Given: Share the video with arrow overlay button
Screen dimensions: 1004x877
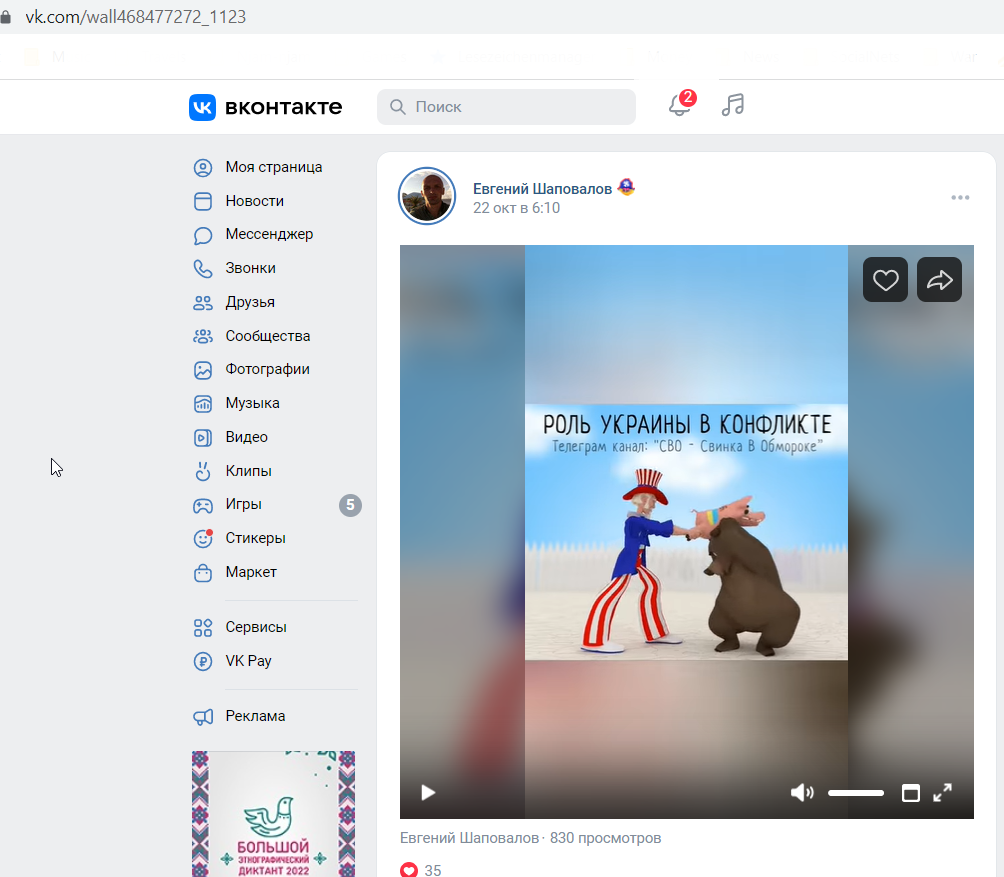Looking at the screenshot, I should tap(939, 280).
